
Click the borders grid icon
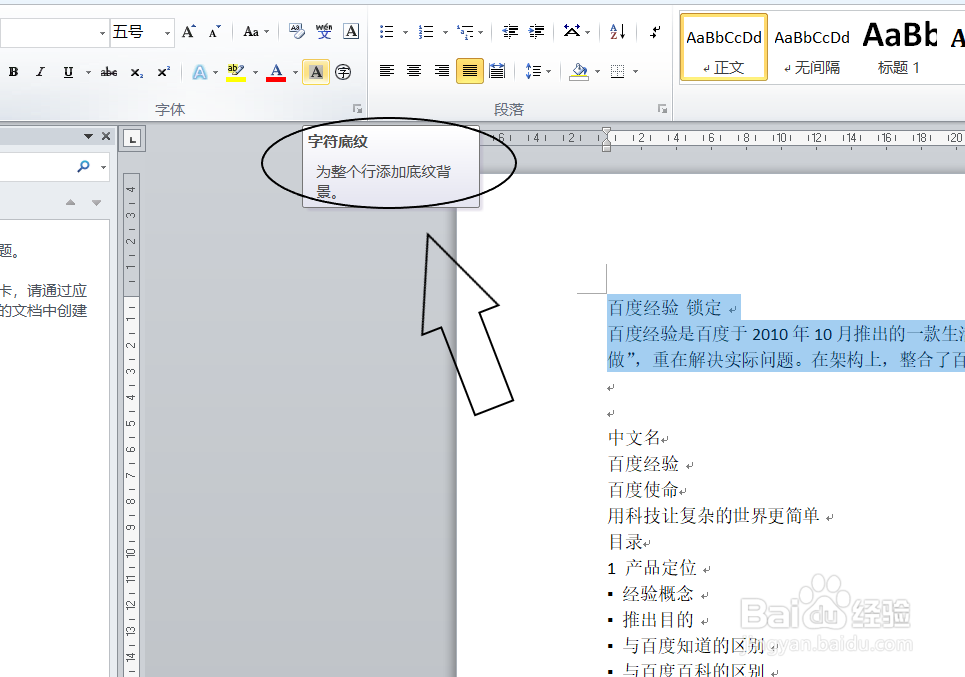617,71
